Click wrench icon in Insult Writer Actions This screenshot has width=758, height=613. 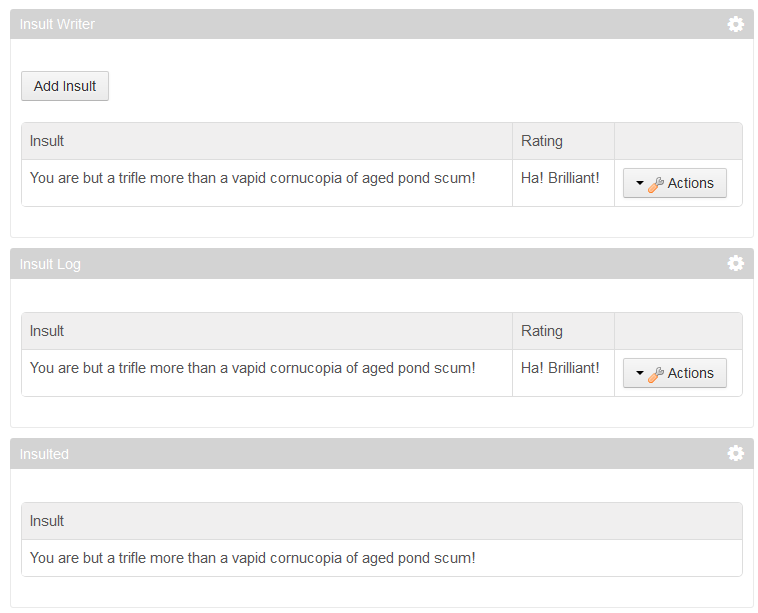(x=656, y=184)
